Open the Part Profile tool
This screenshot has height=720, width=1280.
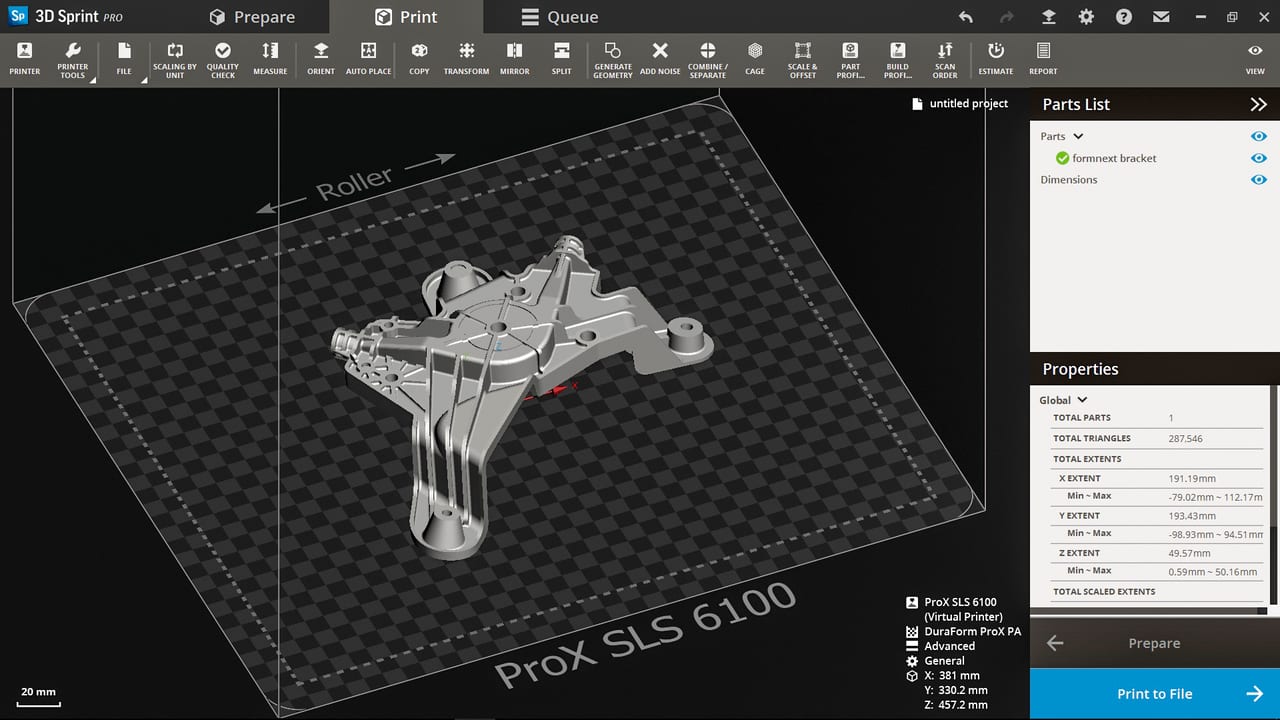click(850, 58)
